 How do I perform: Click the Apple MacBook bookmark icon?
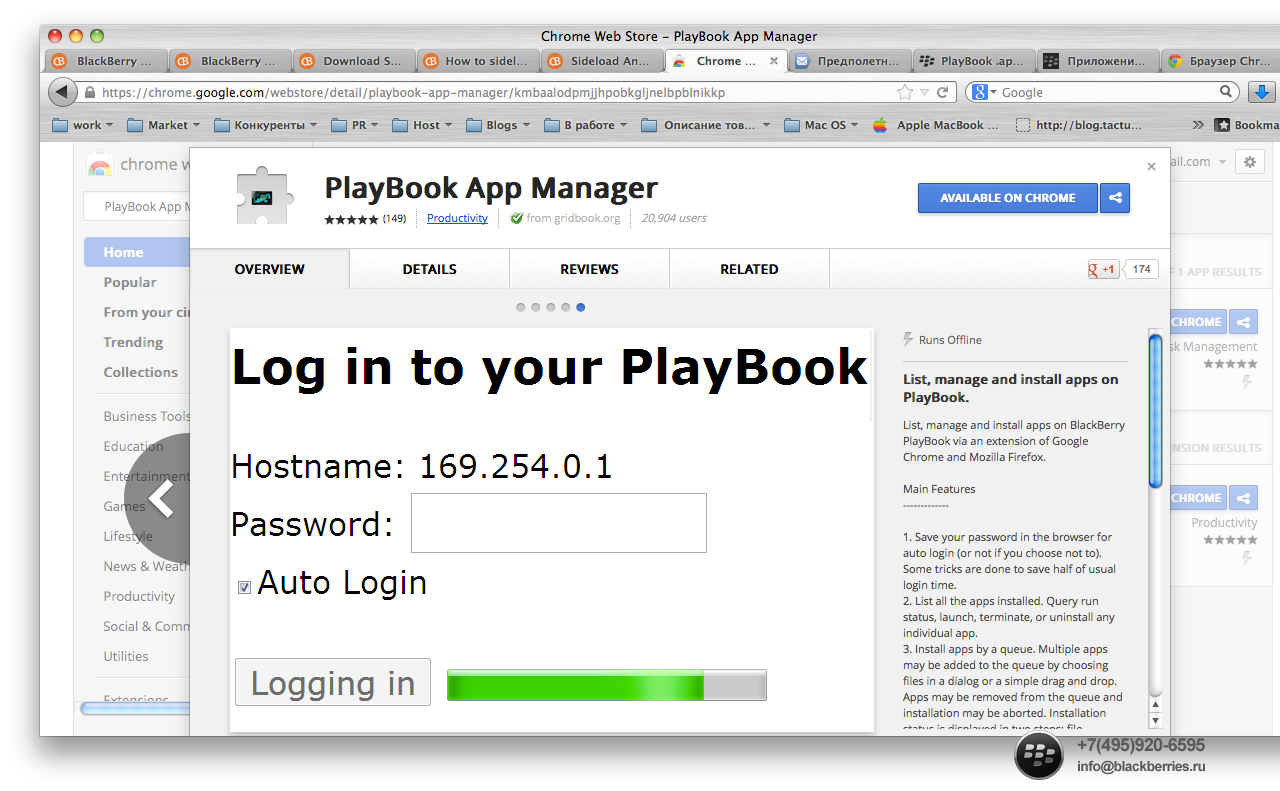pos(880,125)
